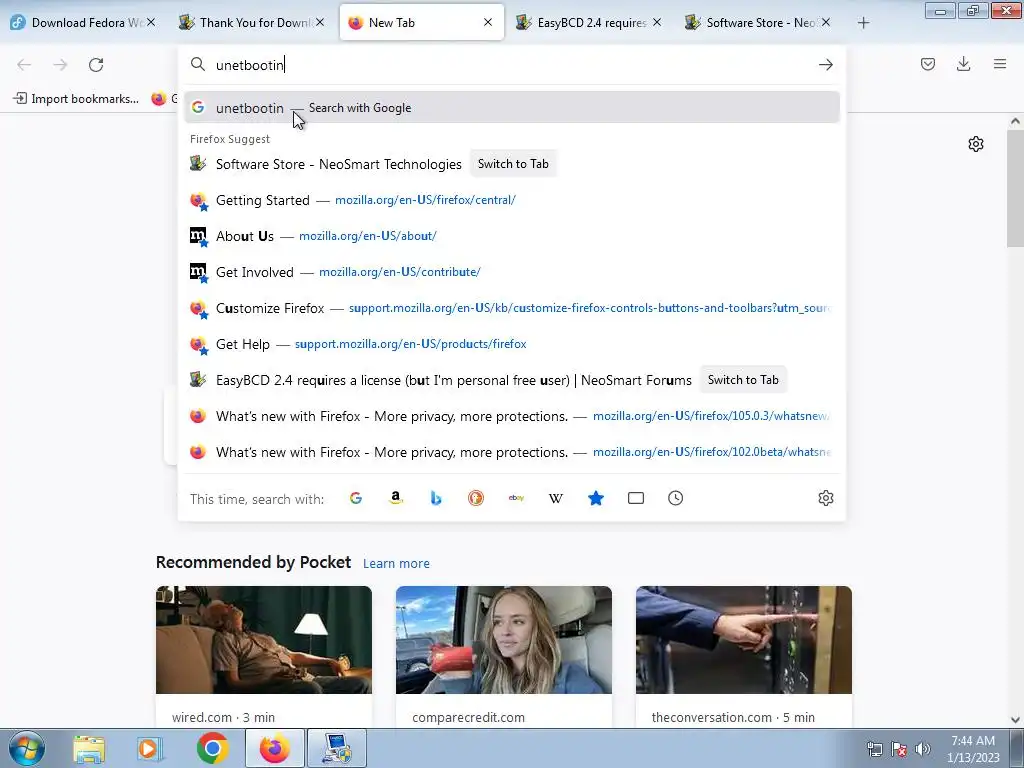Search this time with eBay icon
Image resolution: width=1024 pixels, height=768 pixels.
pyautogui.click(x=516, y=498)
